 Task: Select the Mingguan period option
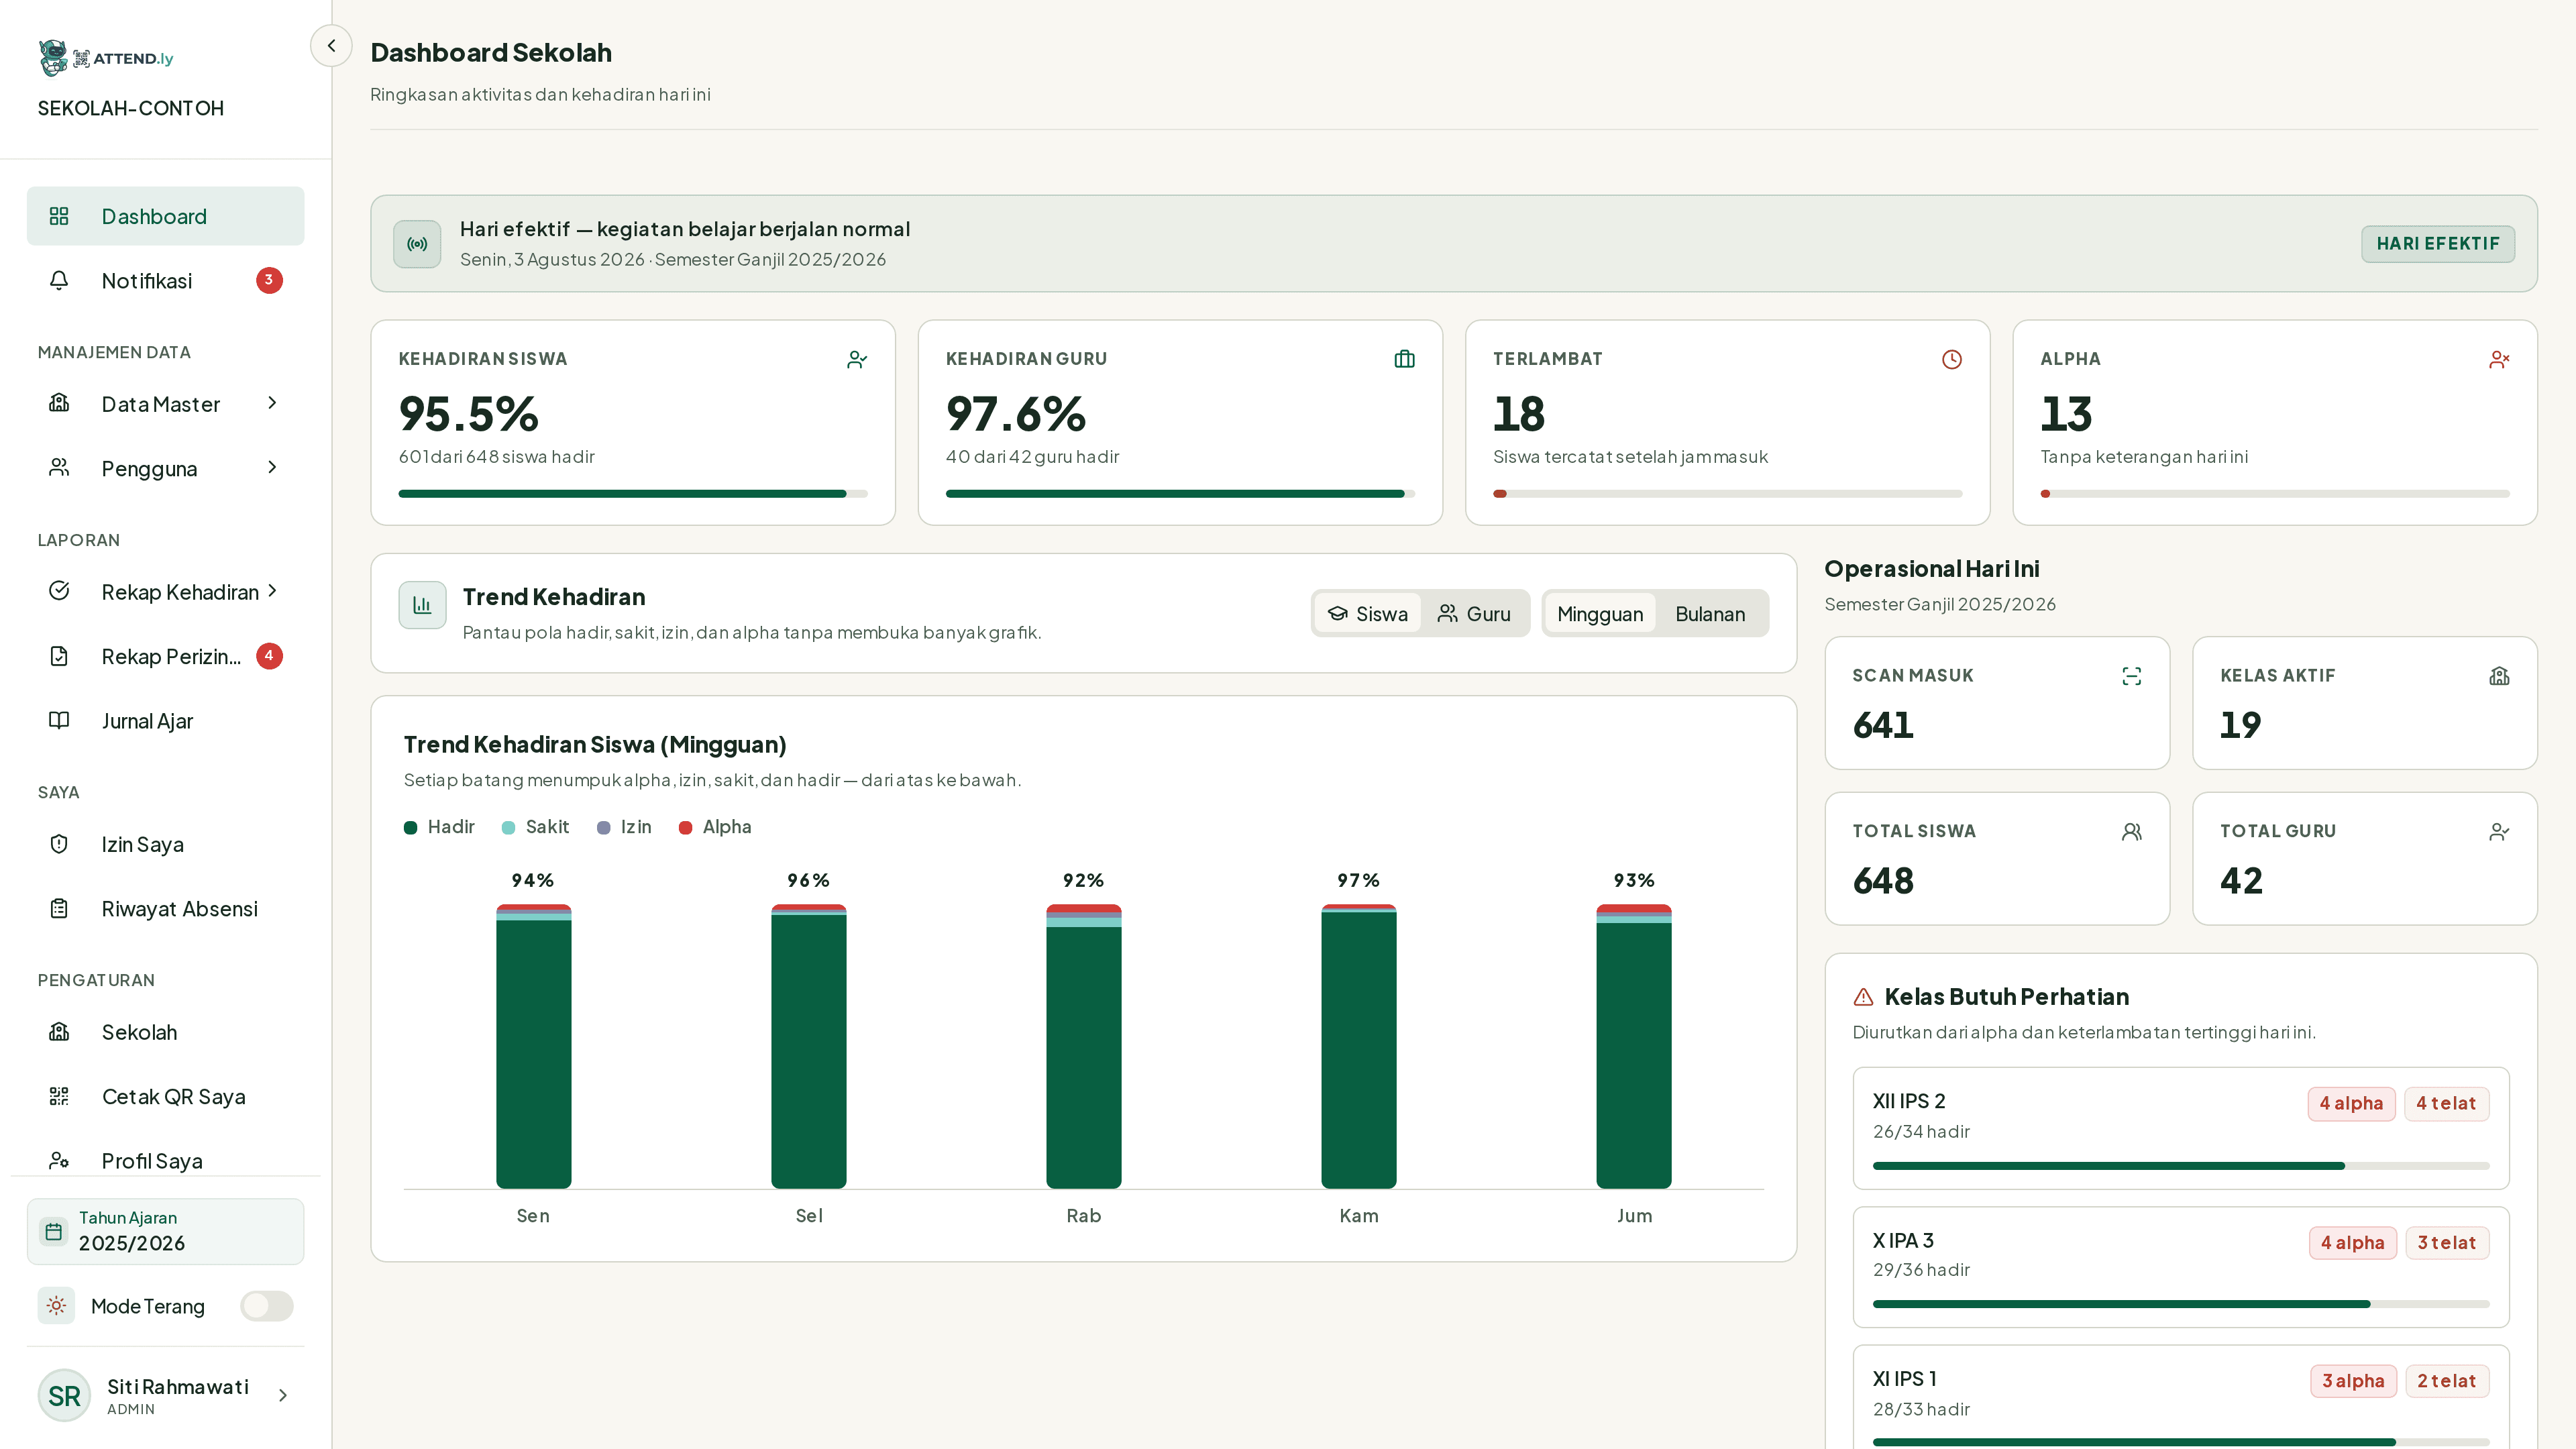(1599, 614)
